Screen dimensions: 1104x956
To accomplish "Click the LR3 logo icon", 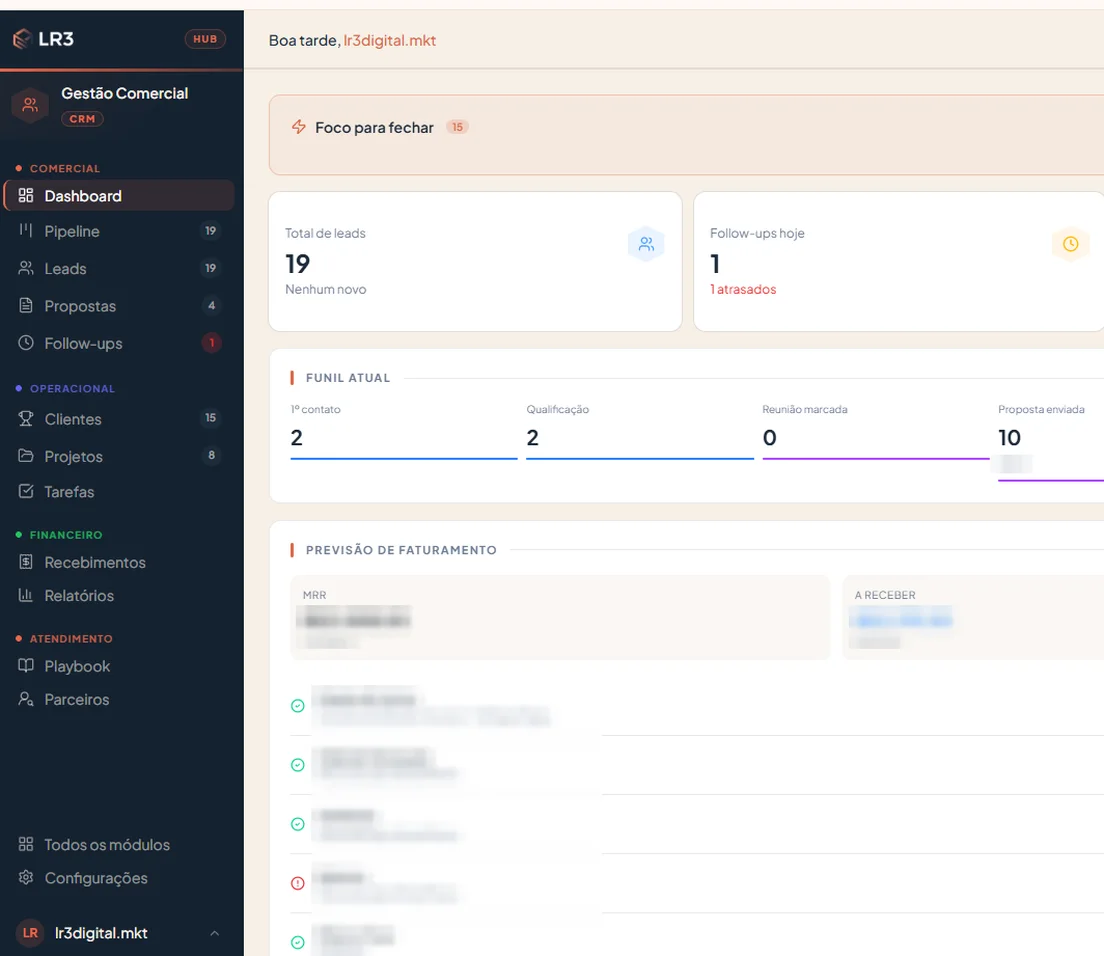I will tap(23, 39).
